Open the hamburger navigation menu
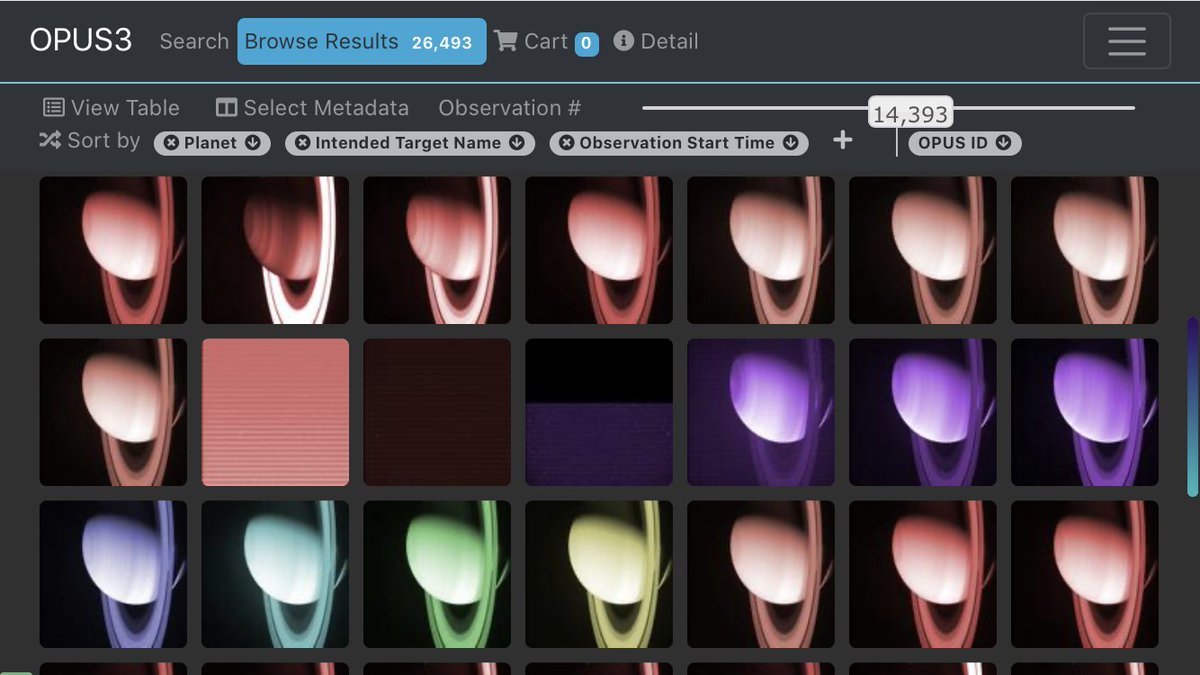 click(x=1127, y=41)
